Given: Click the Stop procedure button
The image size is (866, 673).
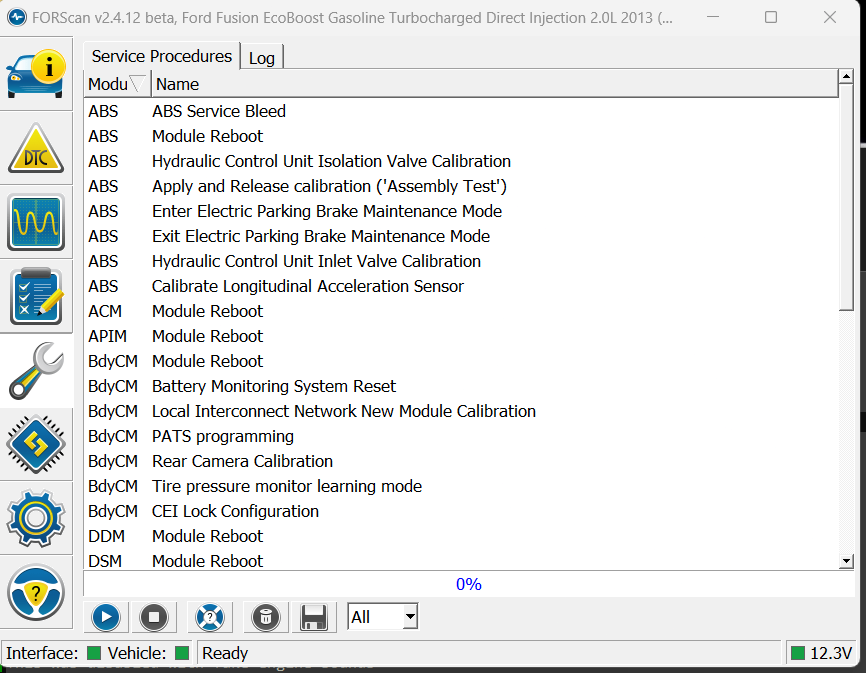Looking at the screenshot, I should pyautogui.click(x=154, y=617).
